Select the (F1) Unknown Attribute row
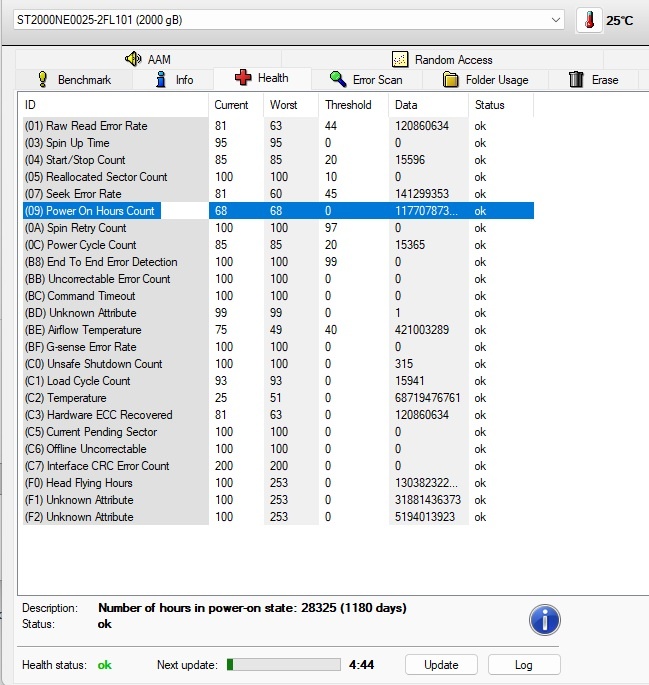 [x=278, y=500]
